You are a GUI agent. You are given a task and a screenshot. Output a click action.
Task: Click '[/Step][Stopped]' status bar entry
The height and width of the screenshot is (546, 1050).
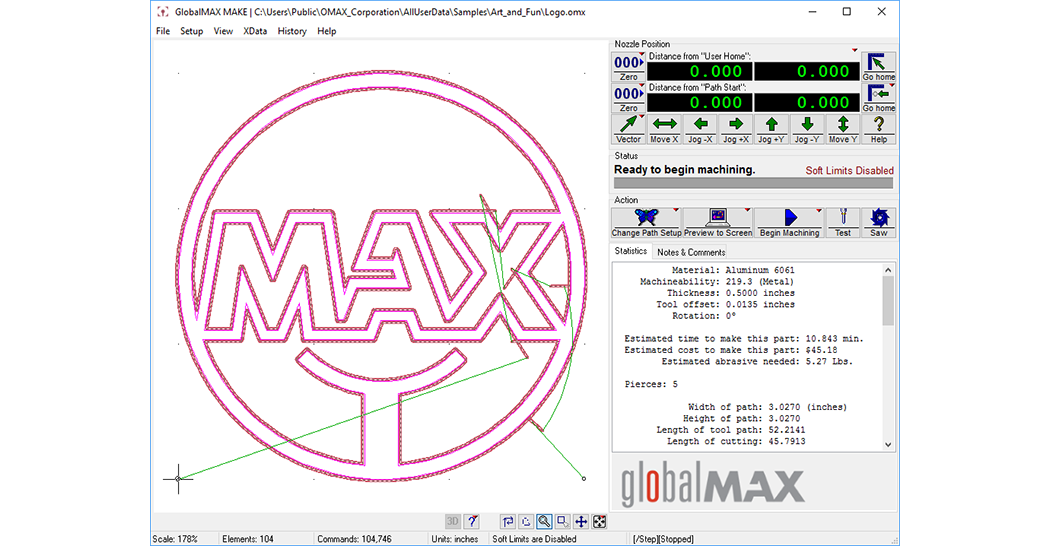click(x=663, y=539)
